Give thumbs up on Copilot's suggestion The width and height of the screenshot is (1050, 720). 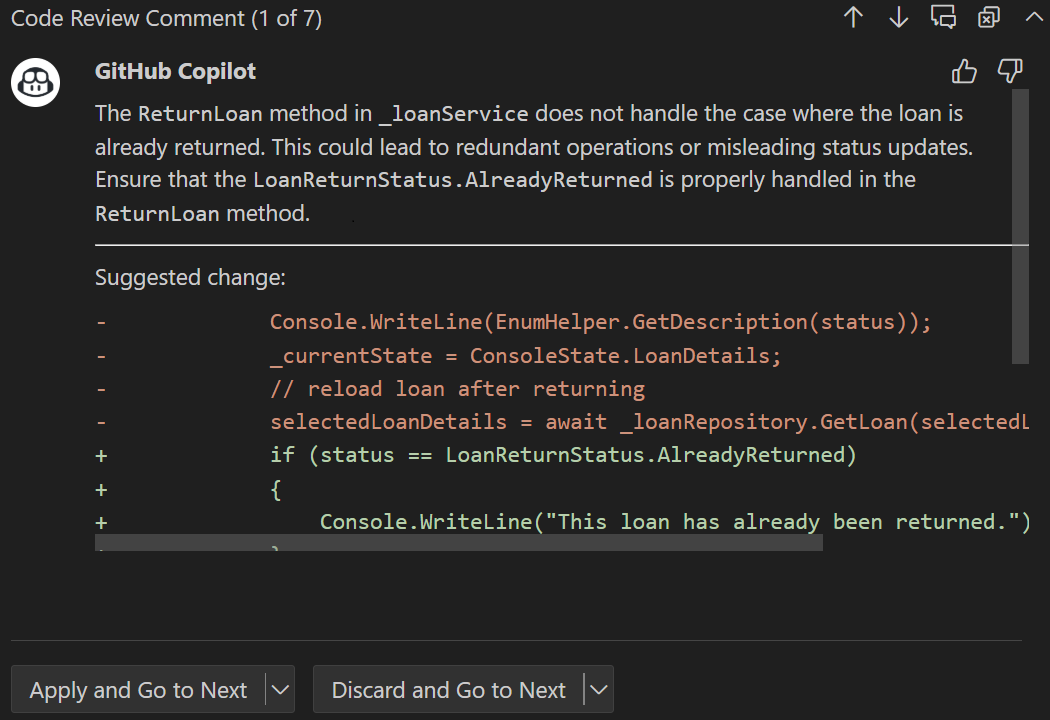(964, 71)
